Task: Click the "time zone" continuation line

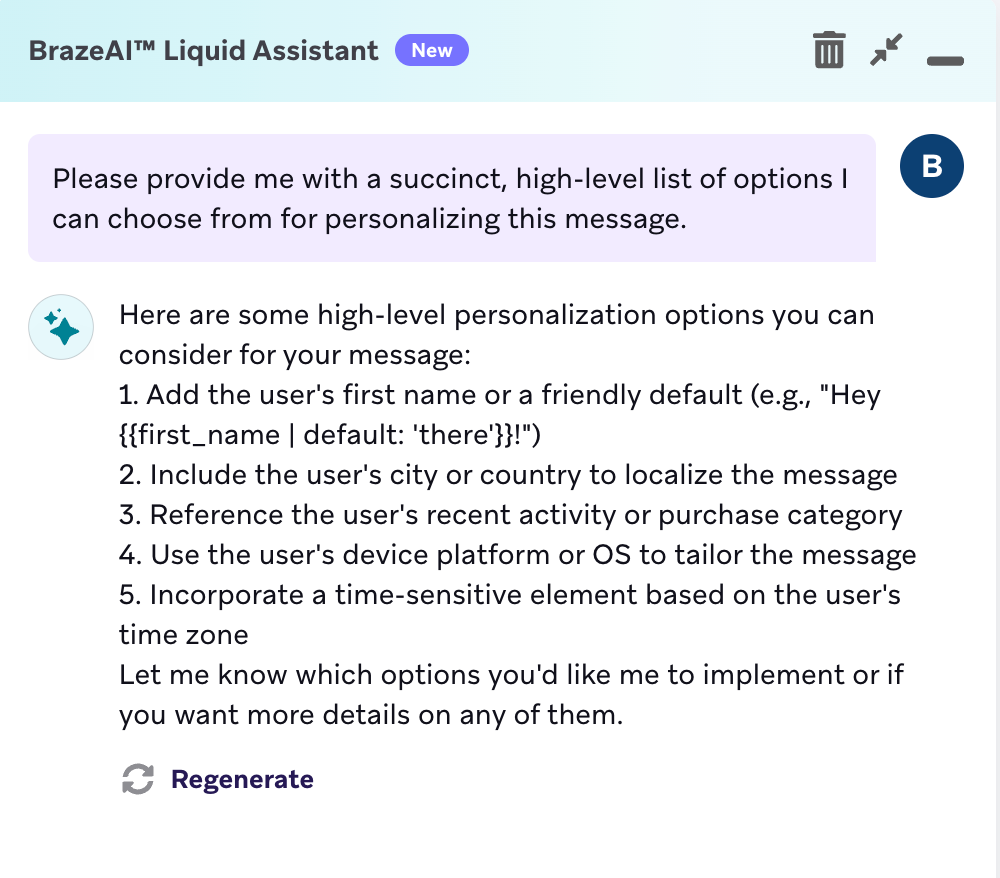Action: pyautogui.click(x=184, y=635)
